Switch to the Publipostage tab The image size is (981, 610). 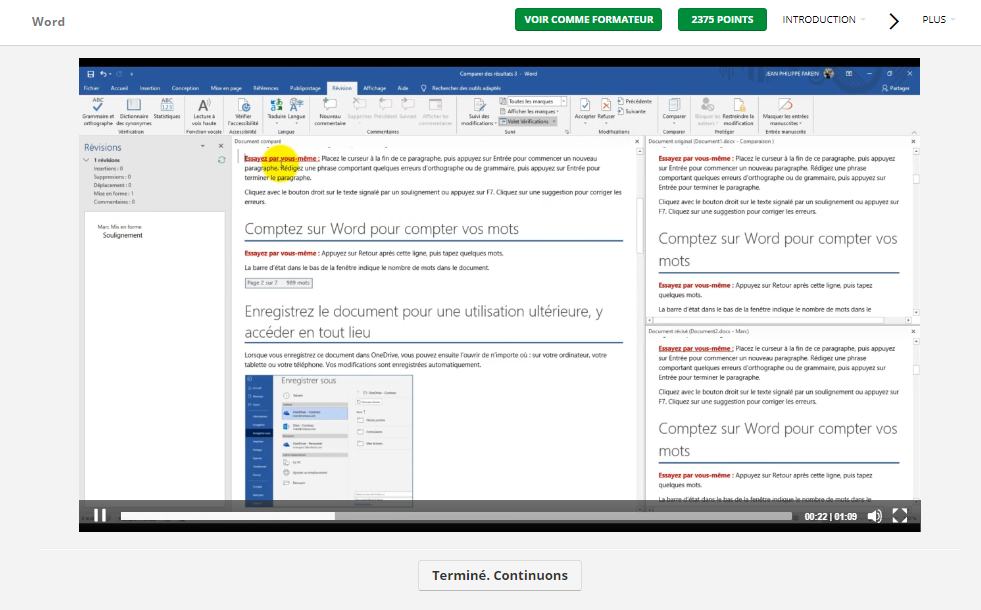coord(305,88)
